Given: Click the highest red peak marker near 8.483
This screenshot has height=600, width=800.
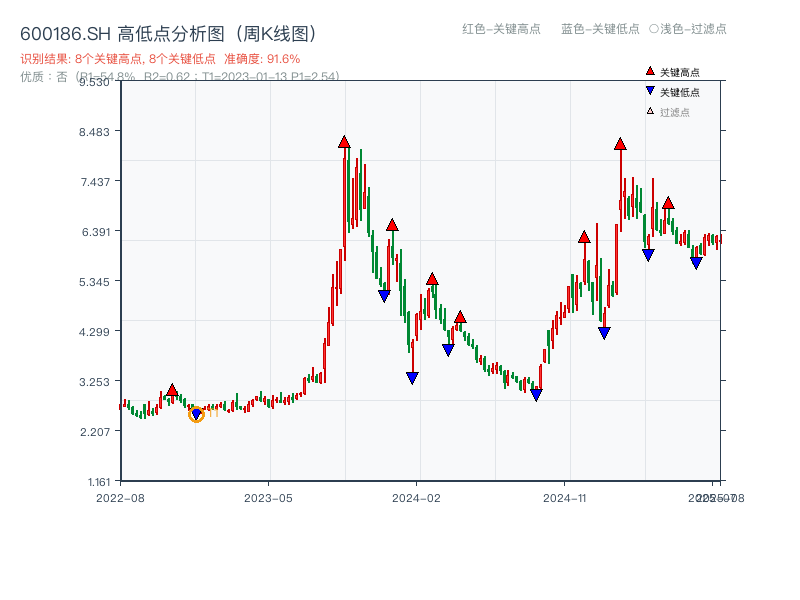Looking at the screenshot, I should point(344,140).
